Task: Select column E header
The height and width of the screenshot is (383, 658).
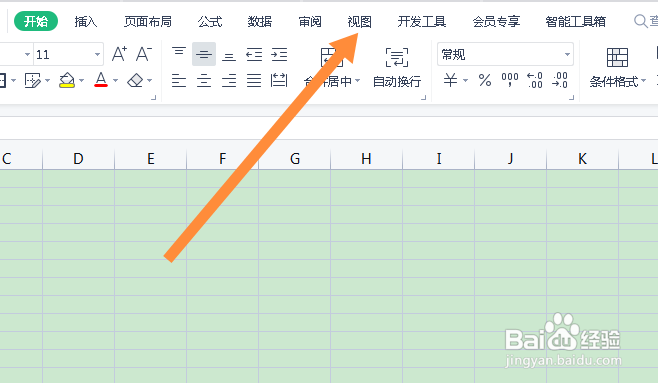Action: pyautogui.click(x=151, y=159)
